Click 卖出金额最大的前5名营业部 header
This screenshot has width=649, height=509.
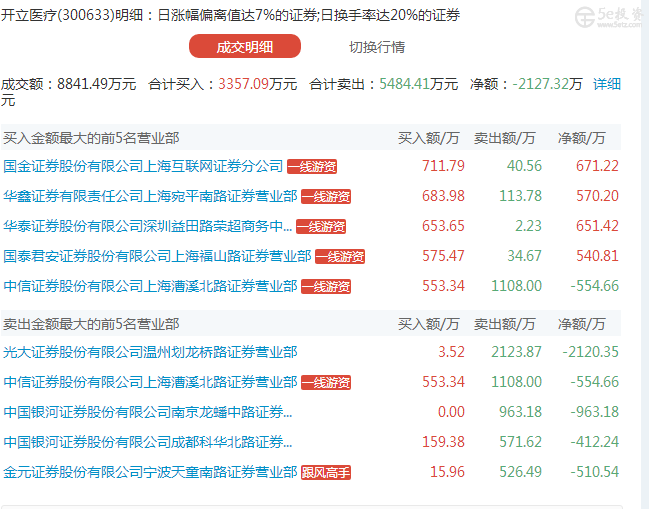91,324
